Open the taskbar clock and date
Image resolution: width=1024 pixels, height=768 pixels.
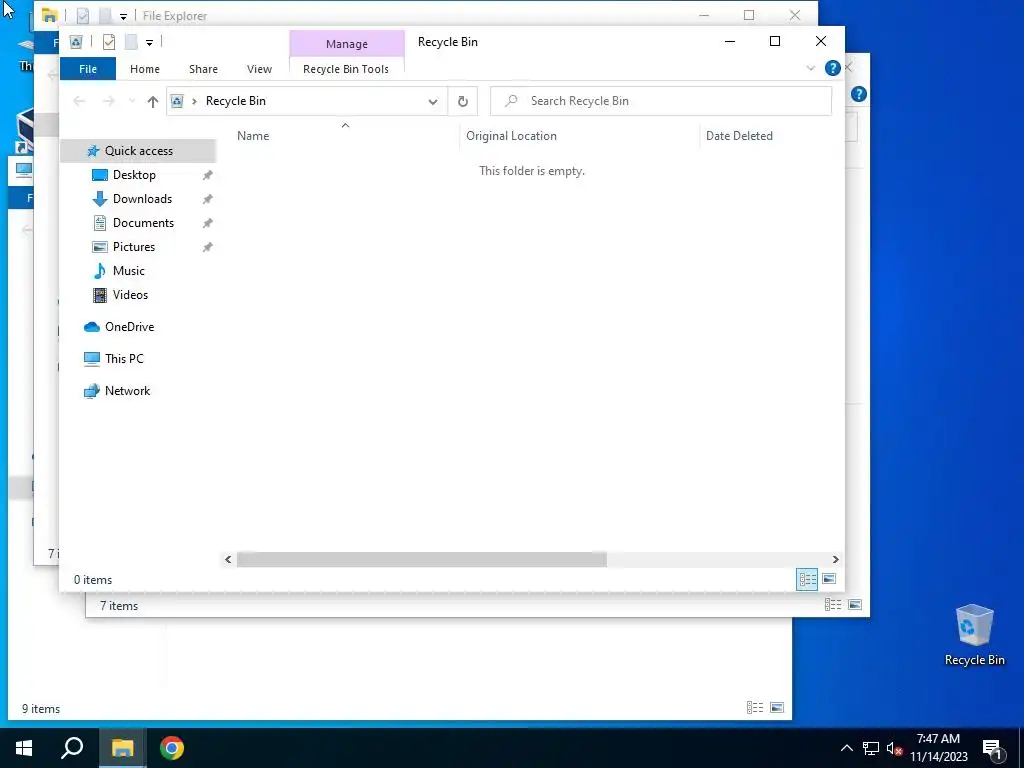938,748
